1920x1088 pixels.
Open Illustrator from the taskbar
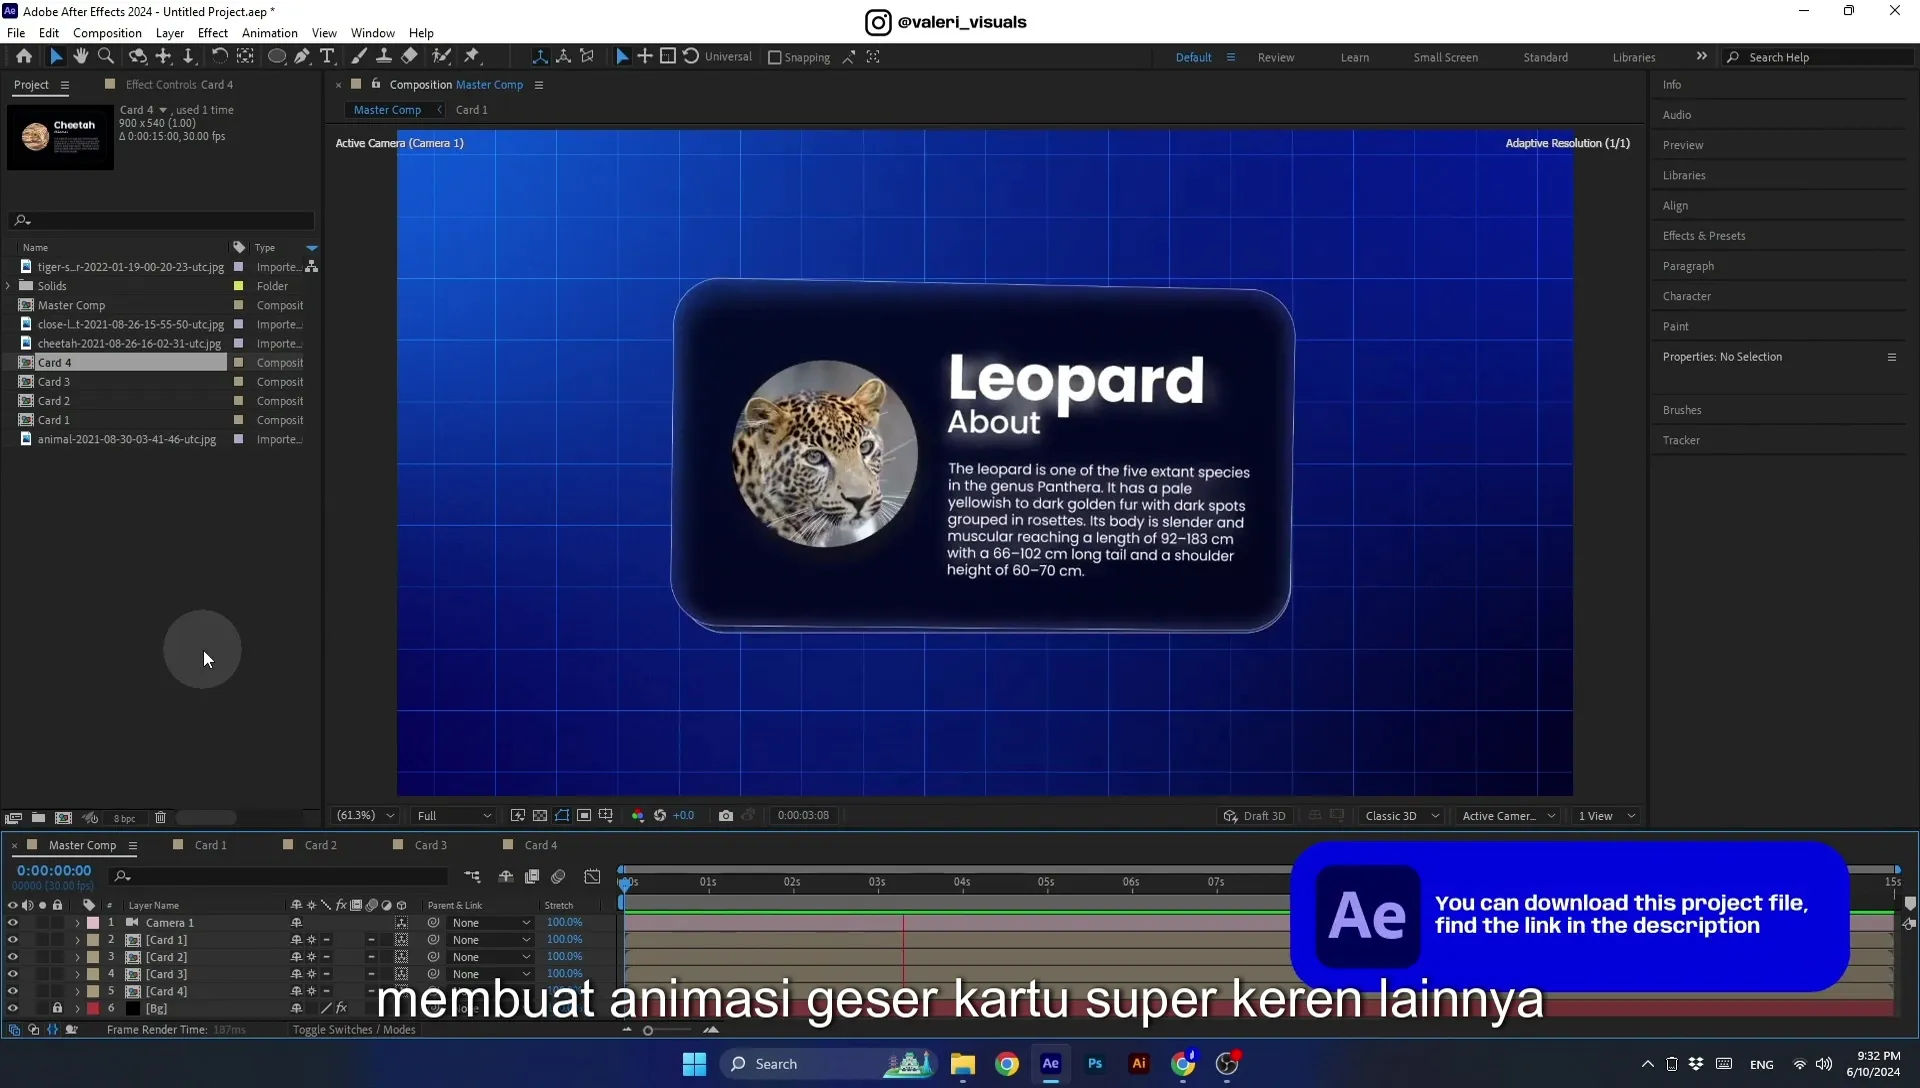1139,1064
